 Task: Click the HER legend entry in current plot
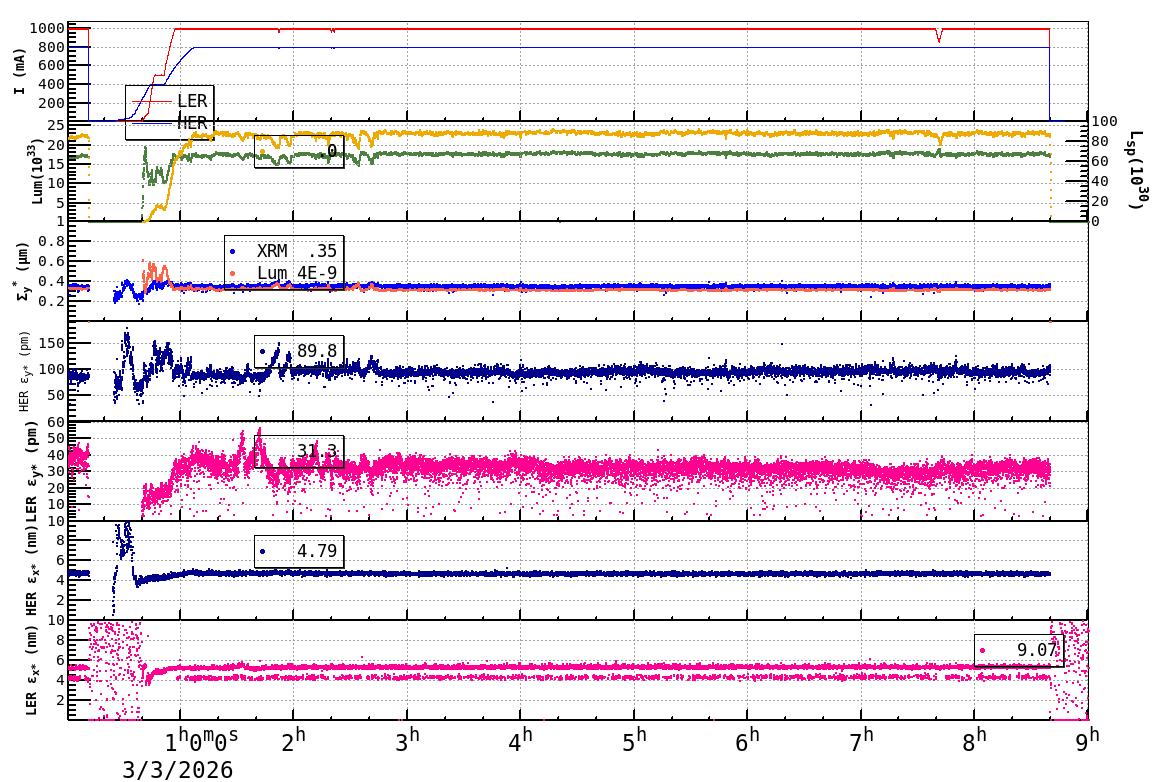[169, 124]
